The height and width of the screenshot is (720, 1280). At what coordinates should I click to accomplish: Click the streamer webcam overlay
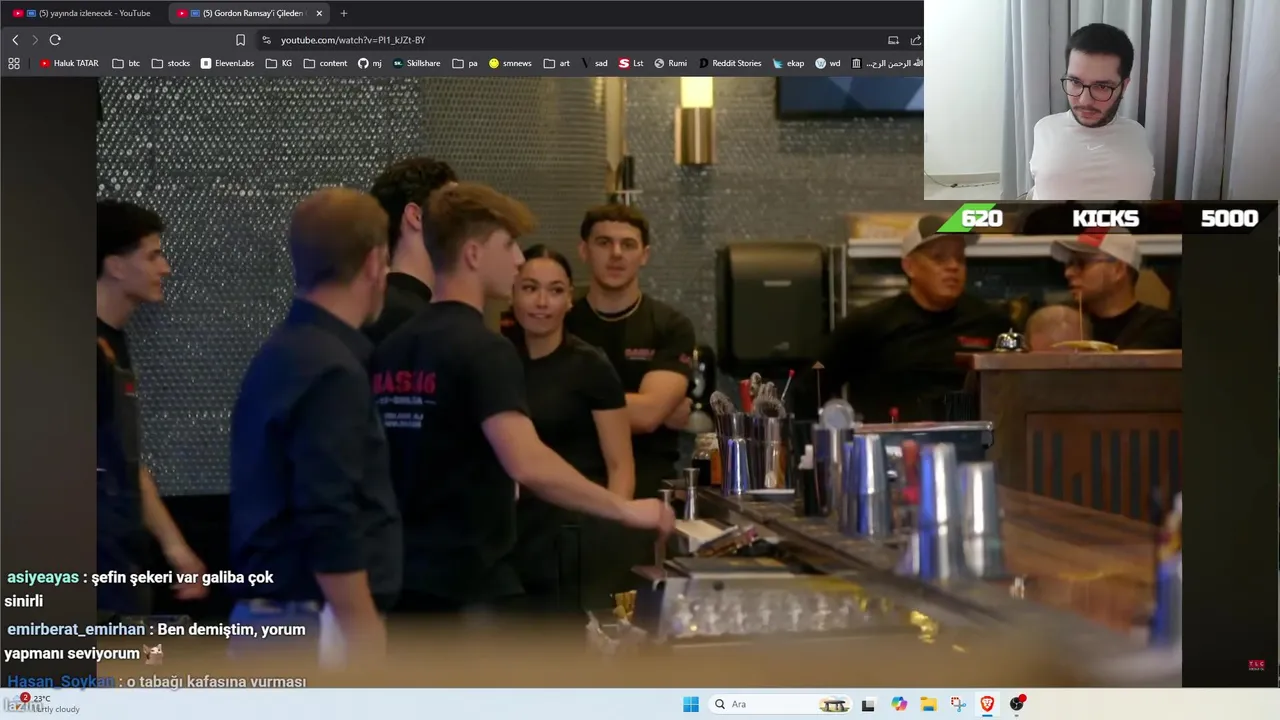[1102, 100]
